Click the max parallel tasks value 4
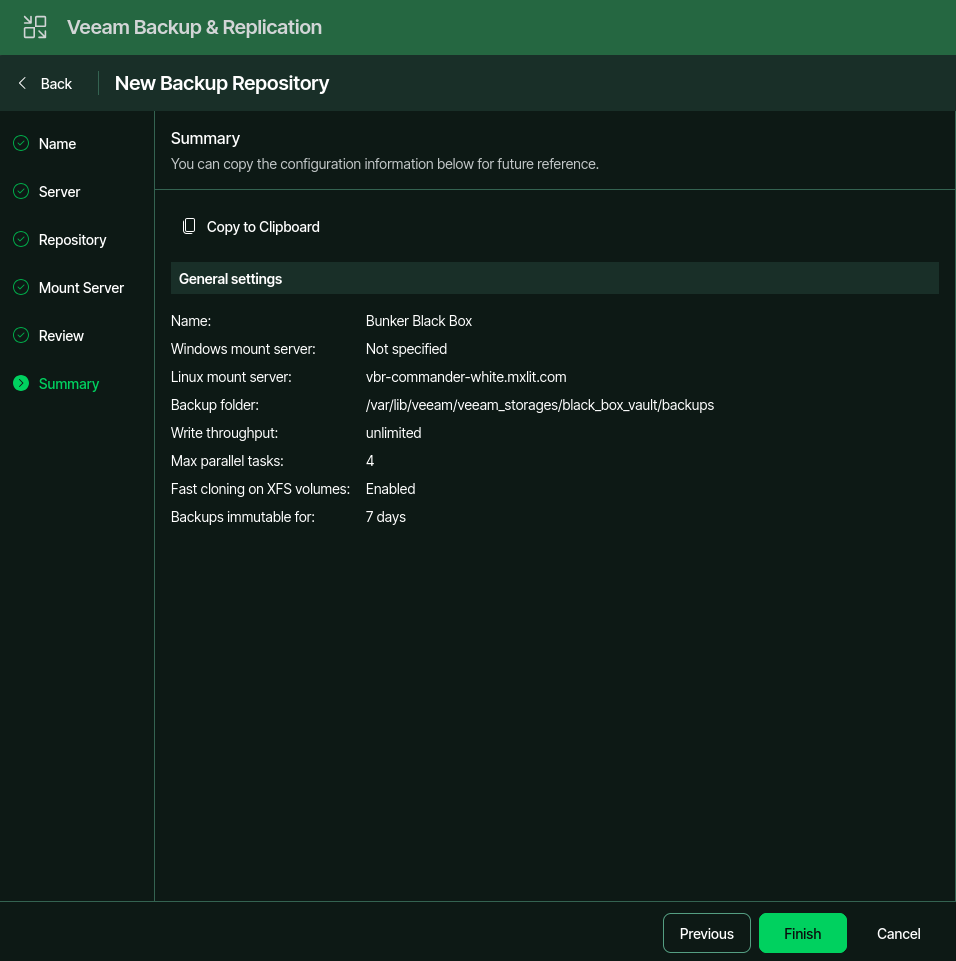Viewport: 956px width, 961px height. (x=370, y=461)
